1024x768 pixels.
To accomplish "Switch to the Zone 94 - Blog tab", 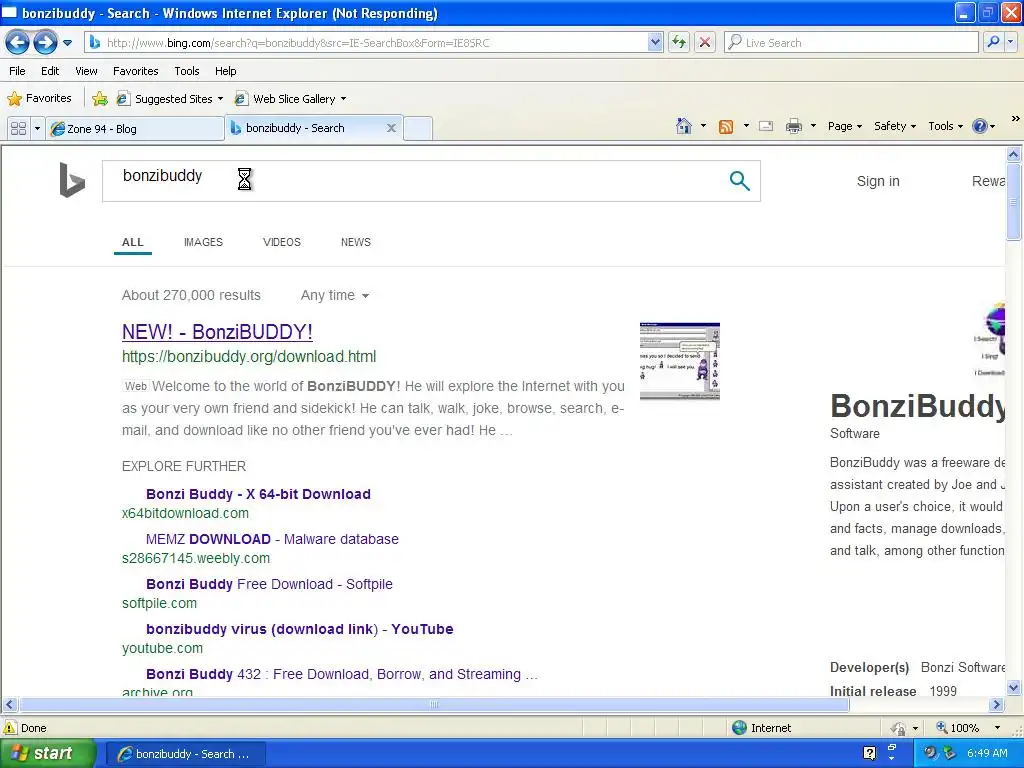I will point(135,129).
